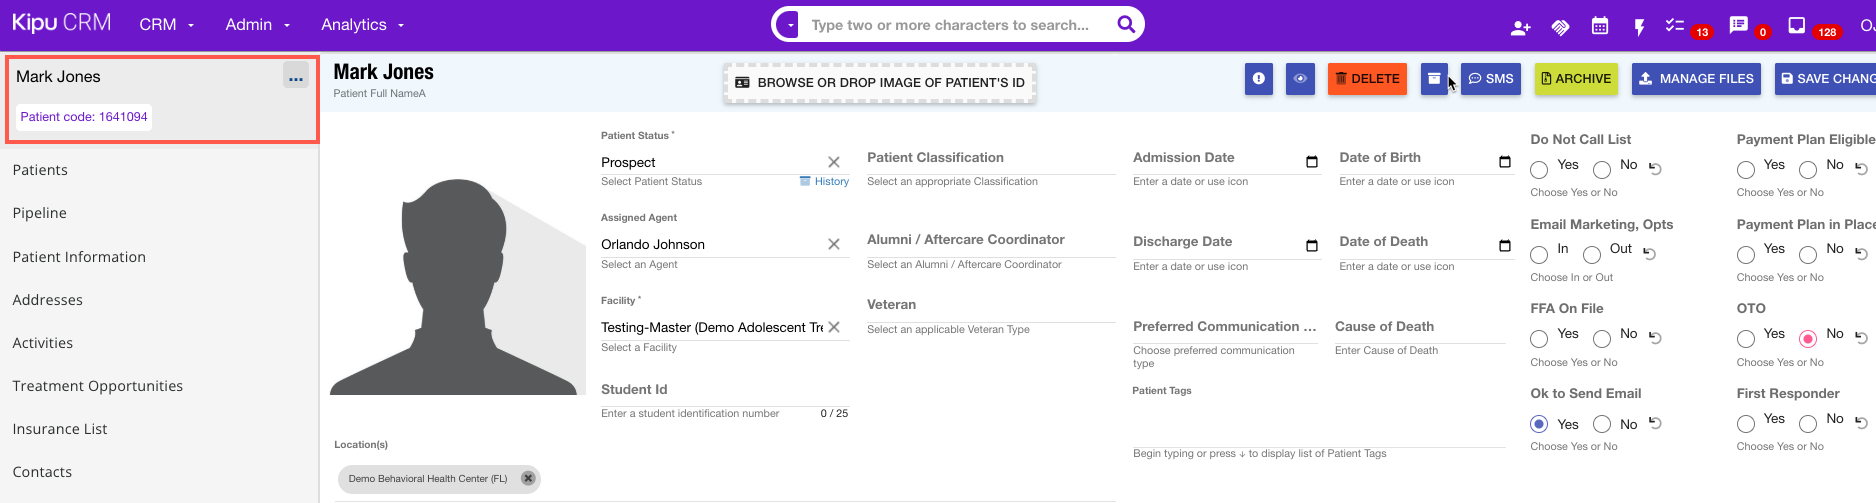Open the tasks checklist icon with 13 badge
The width and height of the screenshot is (1876, 503).
(1675, 26)
